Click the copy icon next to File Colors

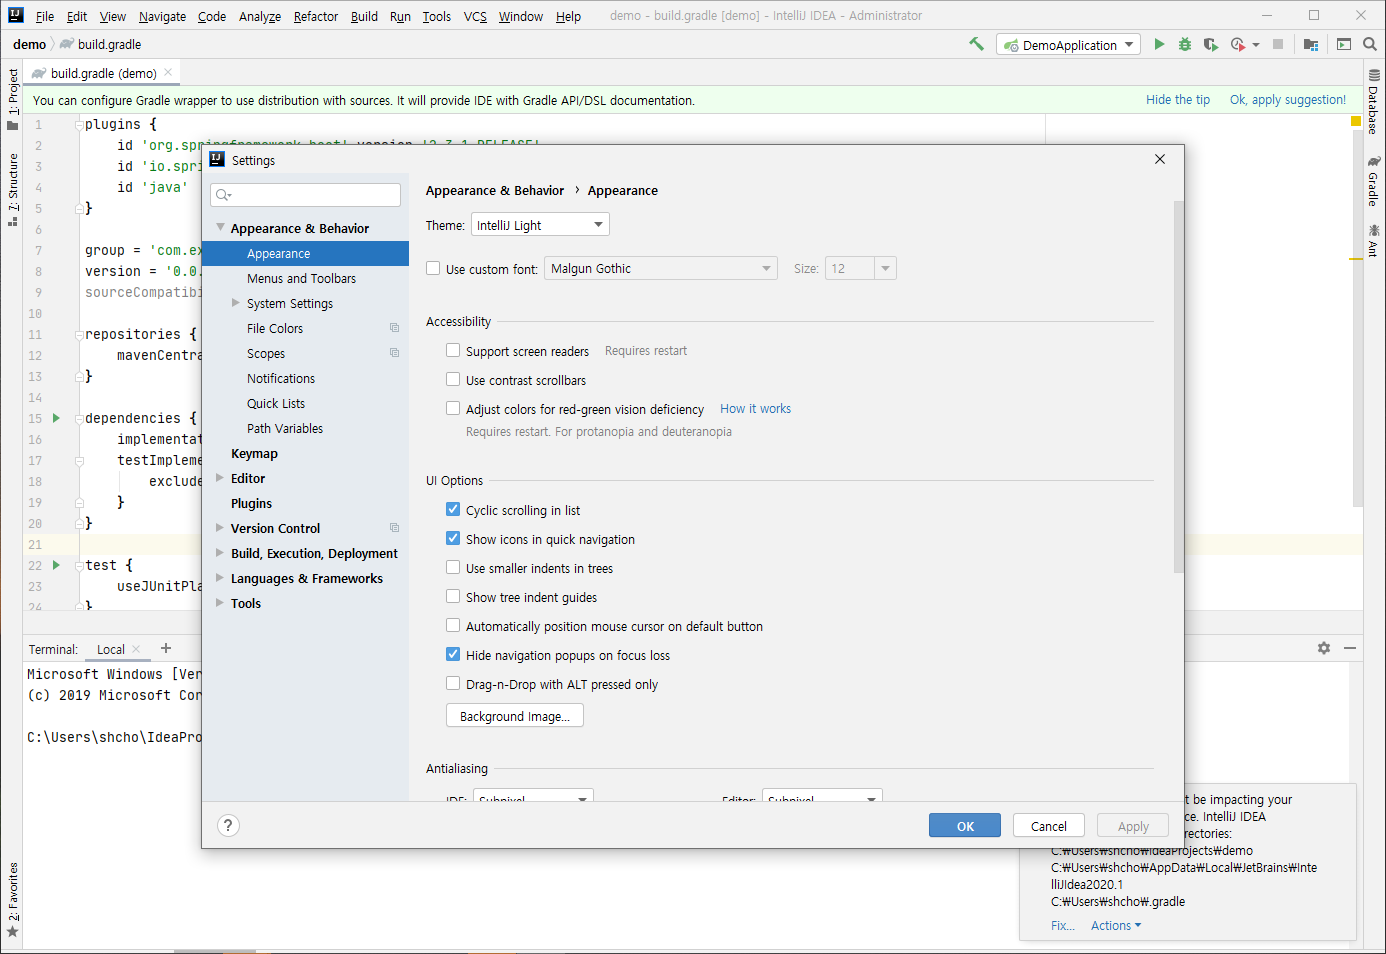click(x=394, y=328)
